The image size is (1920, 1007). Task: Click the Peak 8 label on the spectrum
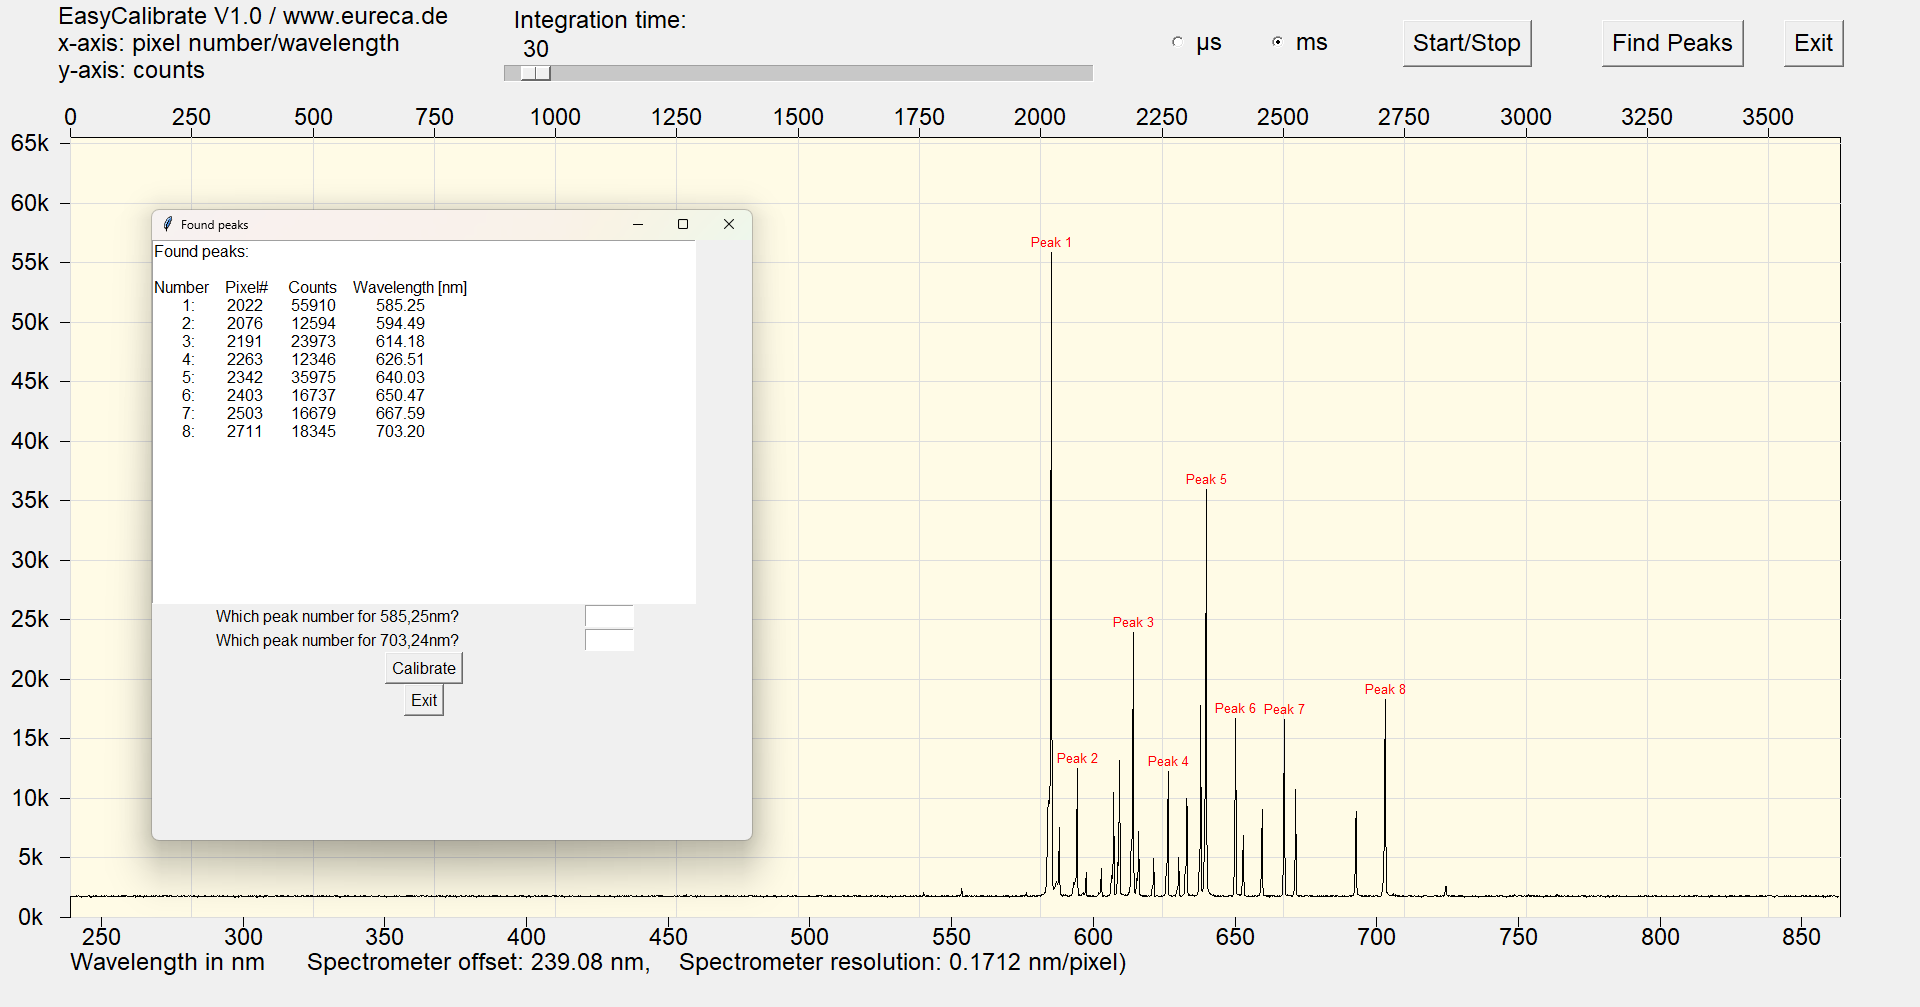click(1385, 689)
